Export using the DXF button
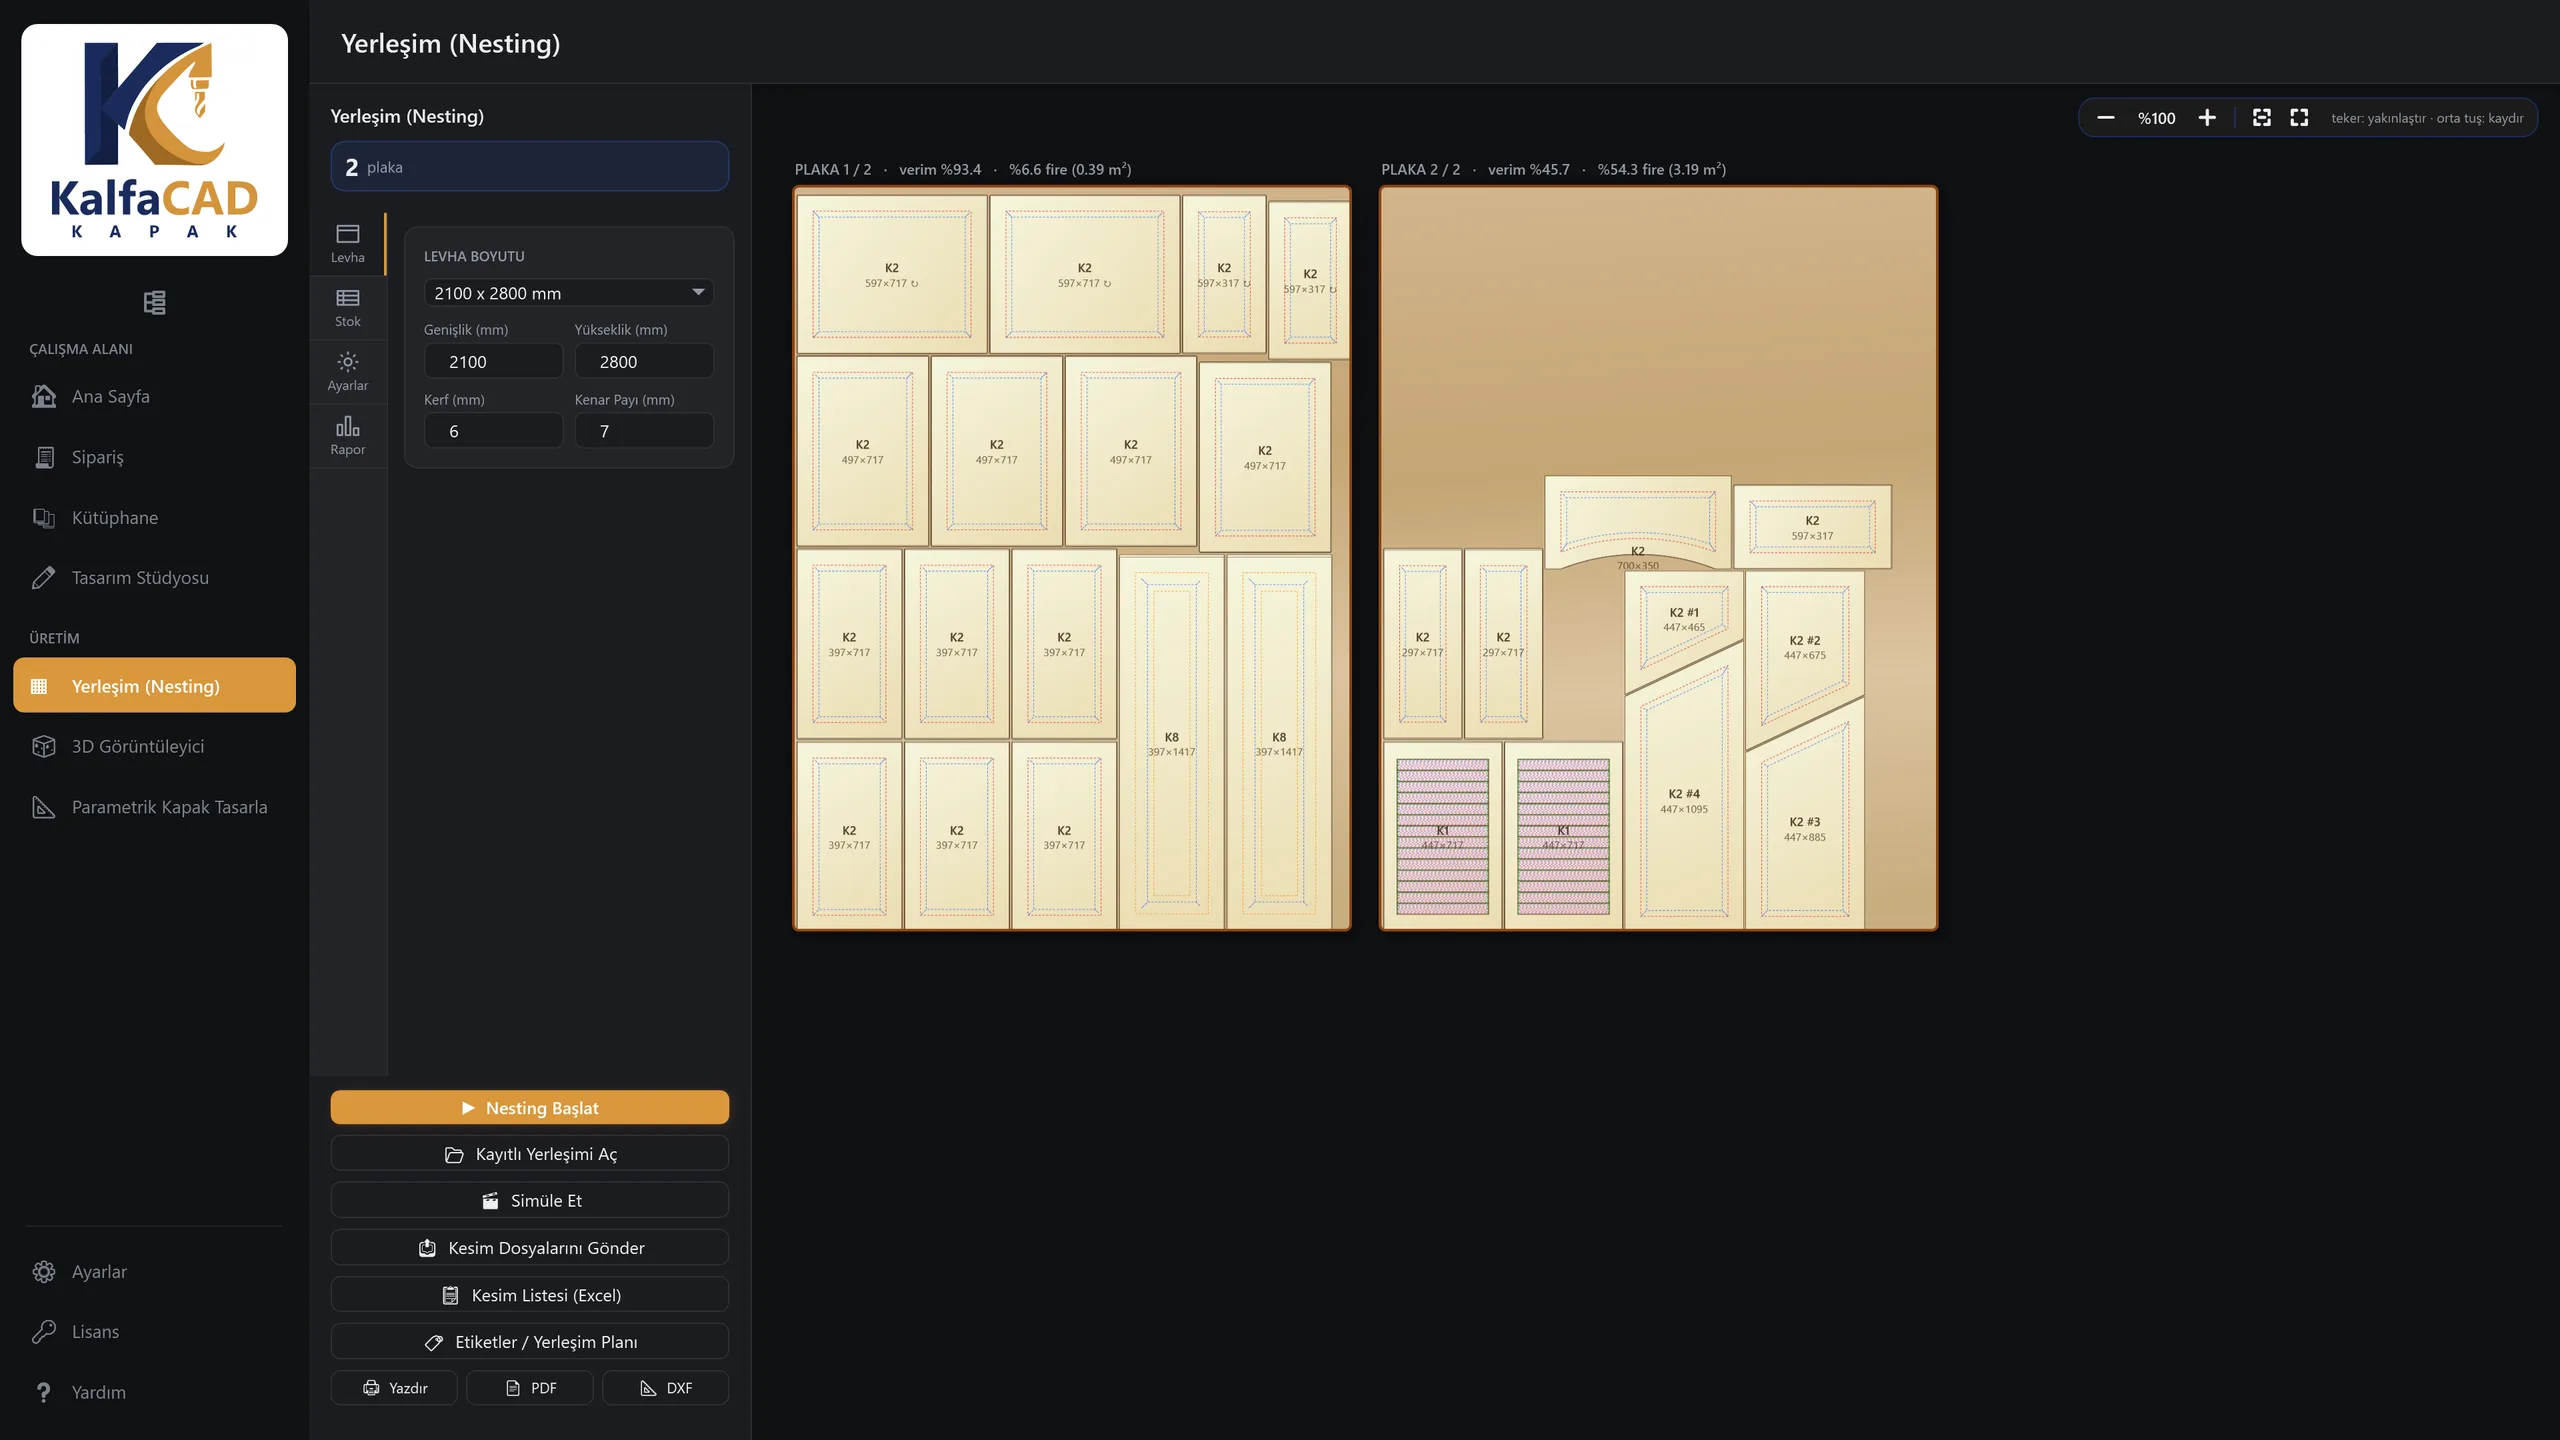This screenshot has height=1440, width=2560. pyautogui.click(x=665, y=1387)
